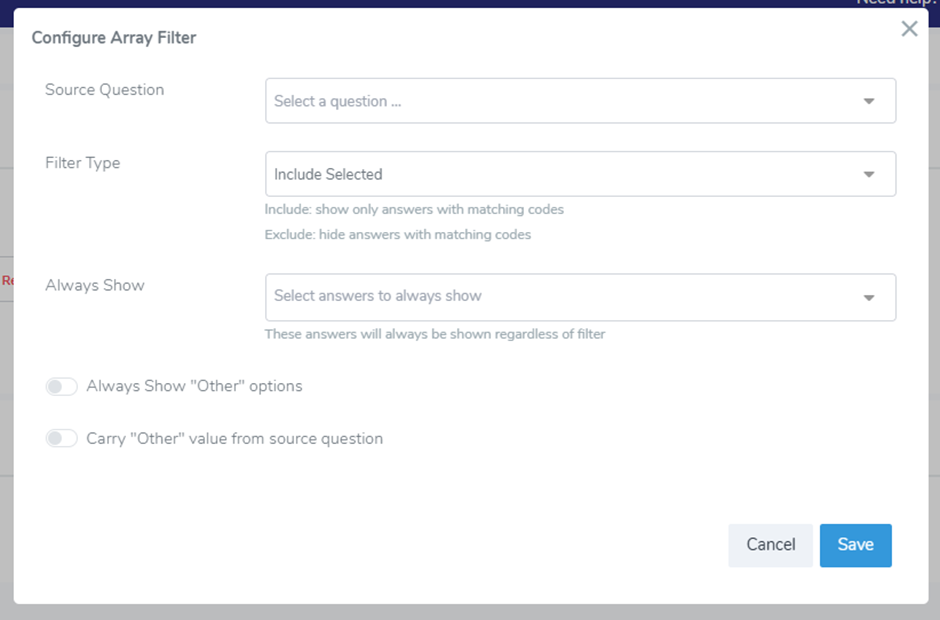The image size is (940, 620).
Task: Click the Always Show "Other" options label text
Action: pos(194,386)
